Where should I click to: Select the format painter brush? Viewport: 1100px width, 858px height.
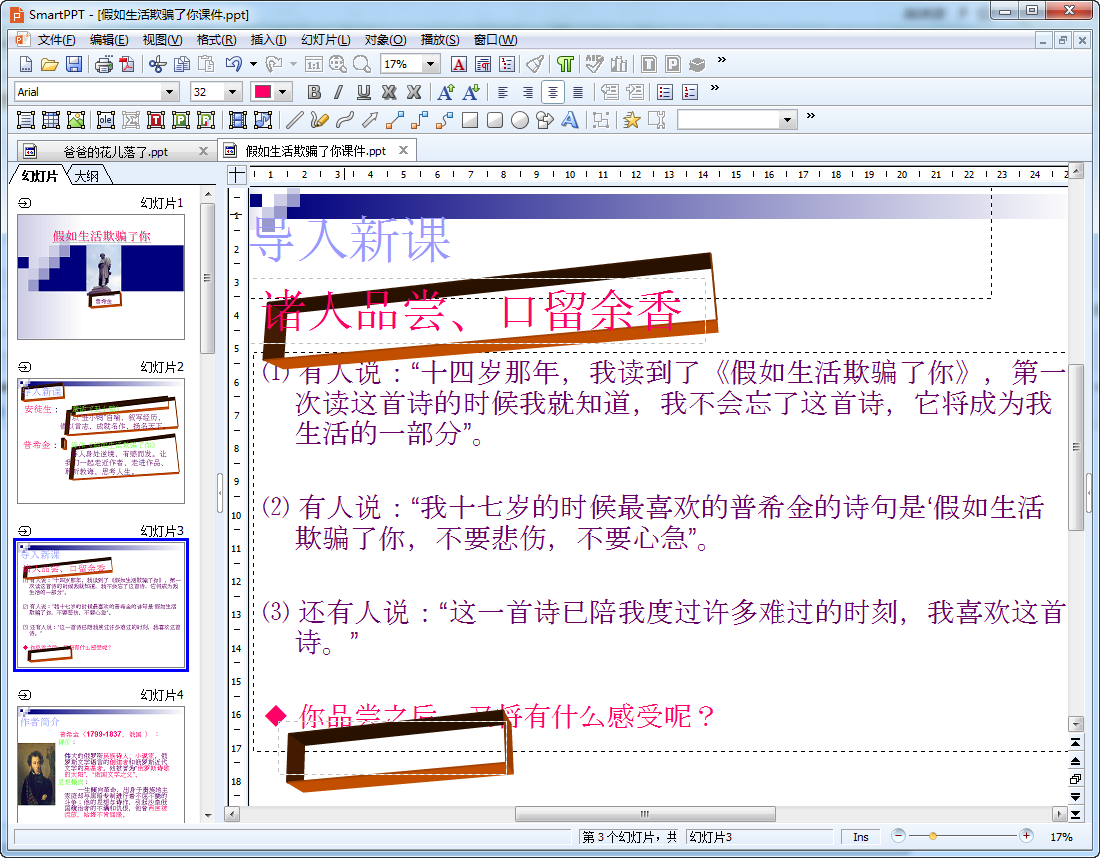click(x=535, y=65)
